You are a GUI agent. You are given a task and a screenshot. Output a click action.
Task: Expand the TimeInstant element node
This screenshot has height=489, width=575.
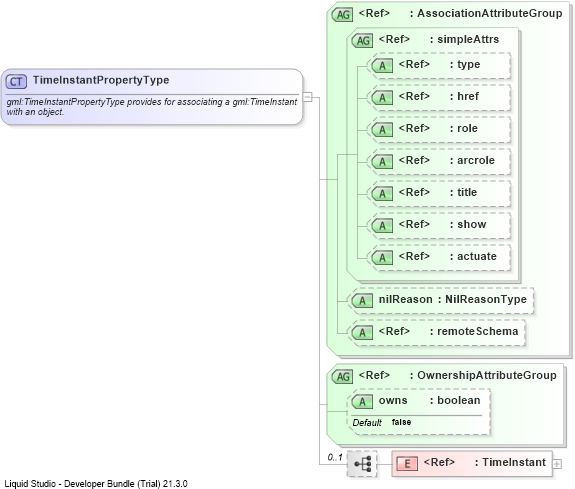tap(557, 464)
